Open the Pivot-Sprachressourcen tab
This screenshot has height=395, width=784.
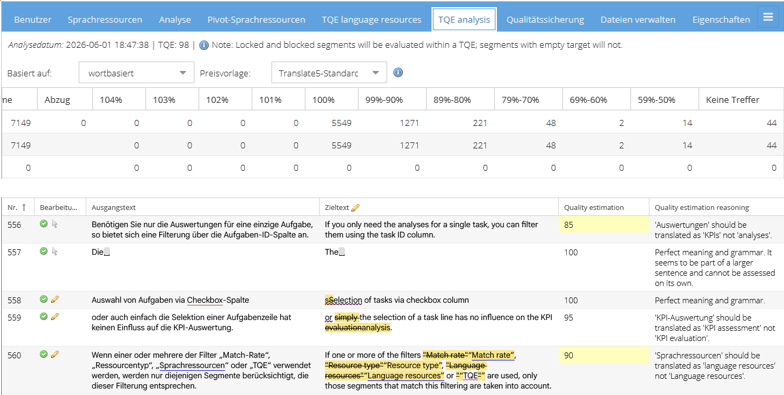coord(256,20)
